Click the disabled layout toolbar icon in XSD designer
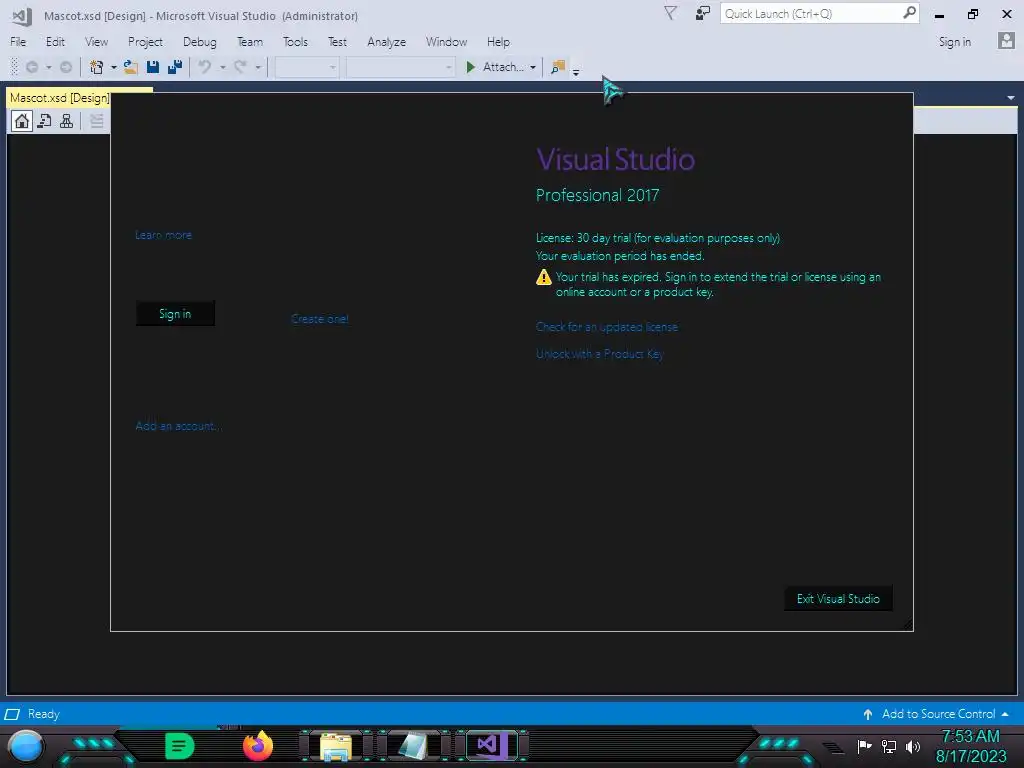The width and height of the screenshot is (1024, 768). tap(97, 121)
